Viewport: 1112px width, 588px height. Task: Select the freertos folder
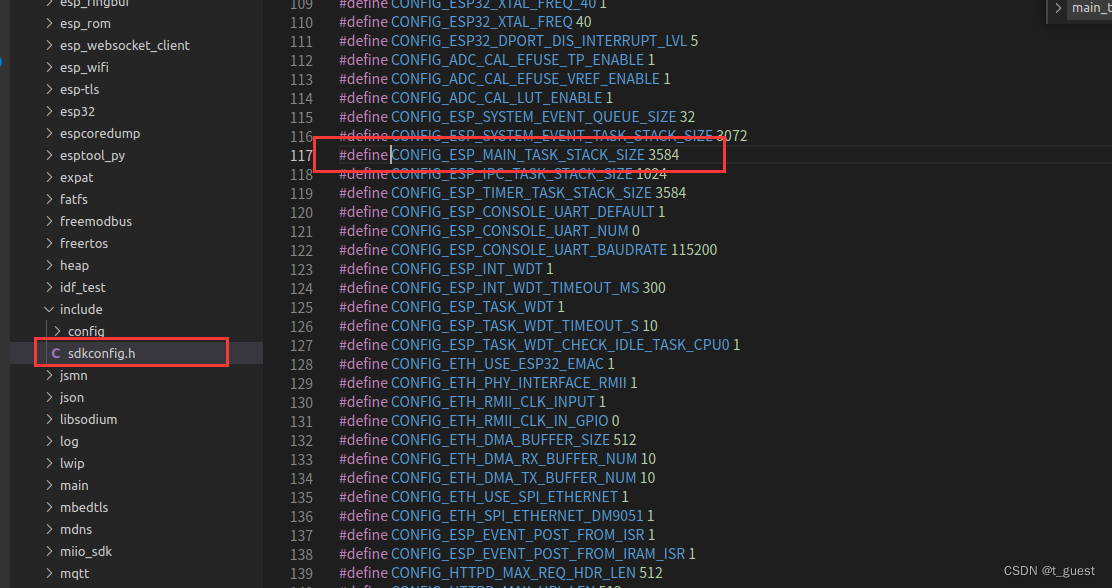tap(84, 243)
